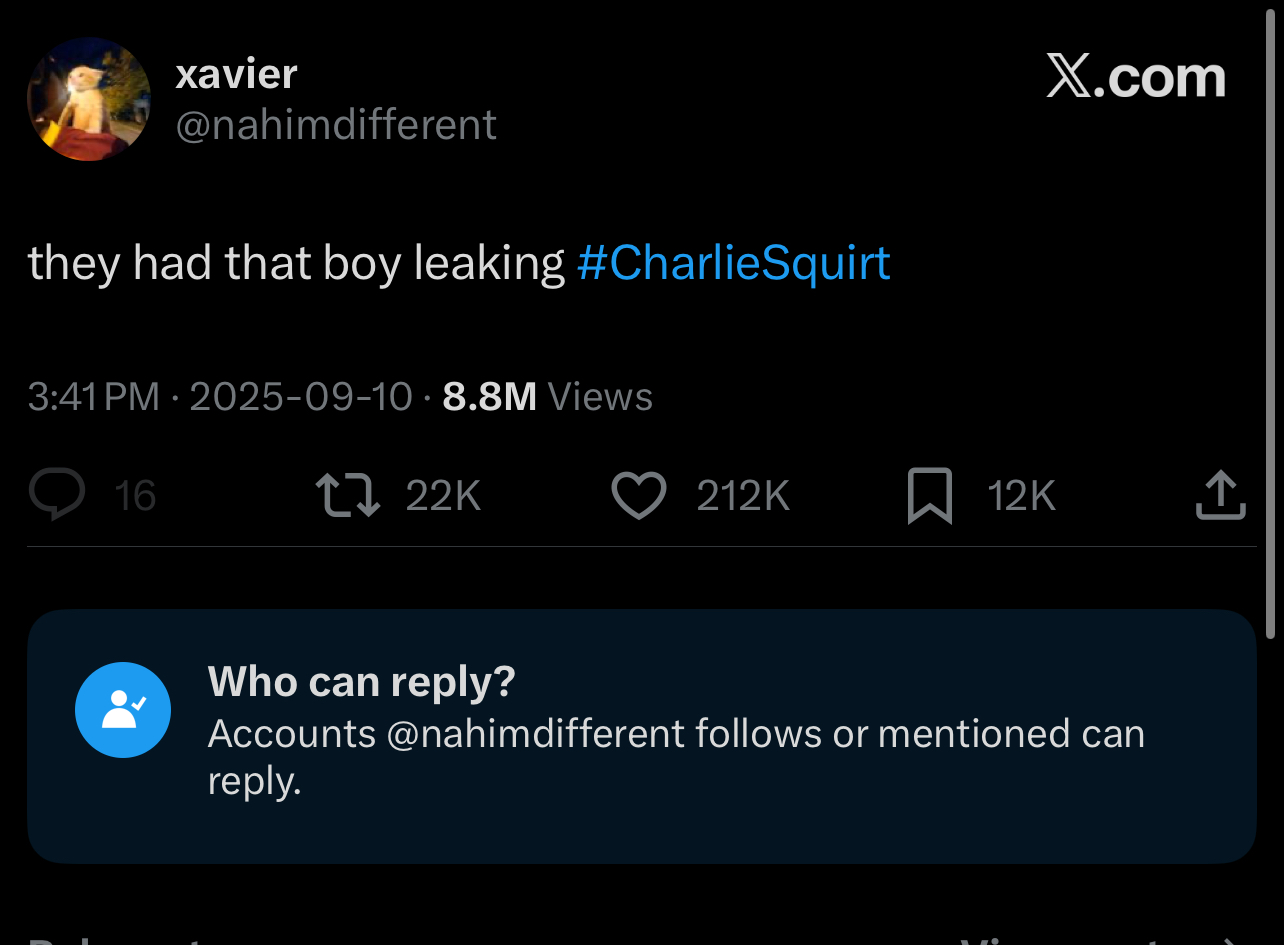Click the reply speech bubble icon
This screenshot has height=945, width=1284.
(57, 496)
